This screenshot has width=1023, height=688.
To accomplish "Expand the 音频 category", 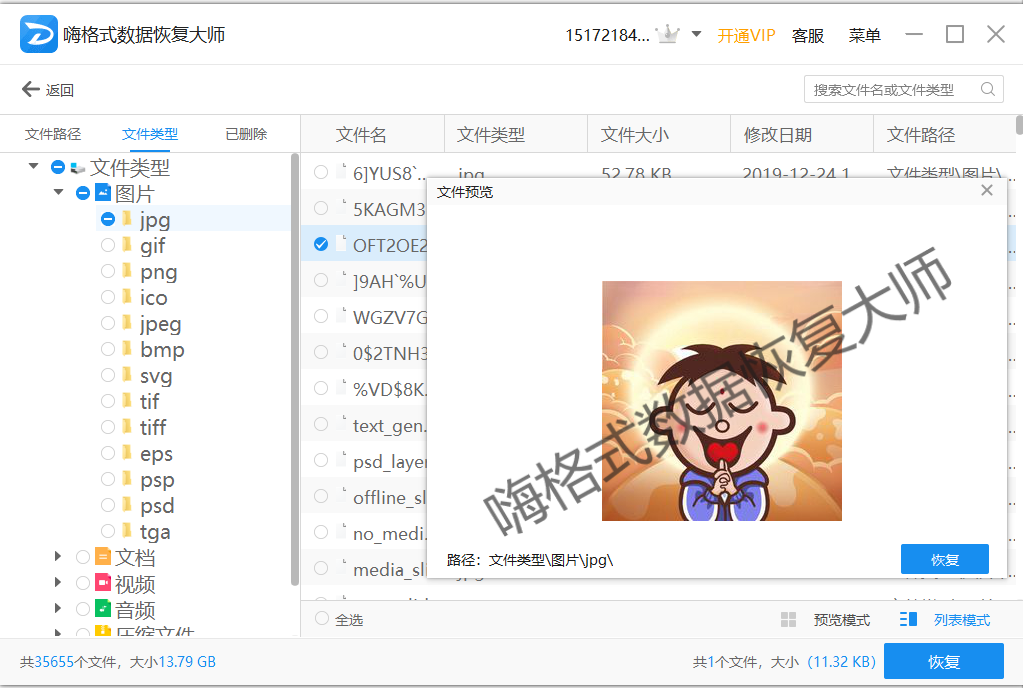I will 58,608.
